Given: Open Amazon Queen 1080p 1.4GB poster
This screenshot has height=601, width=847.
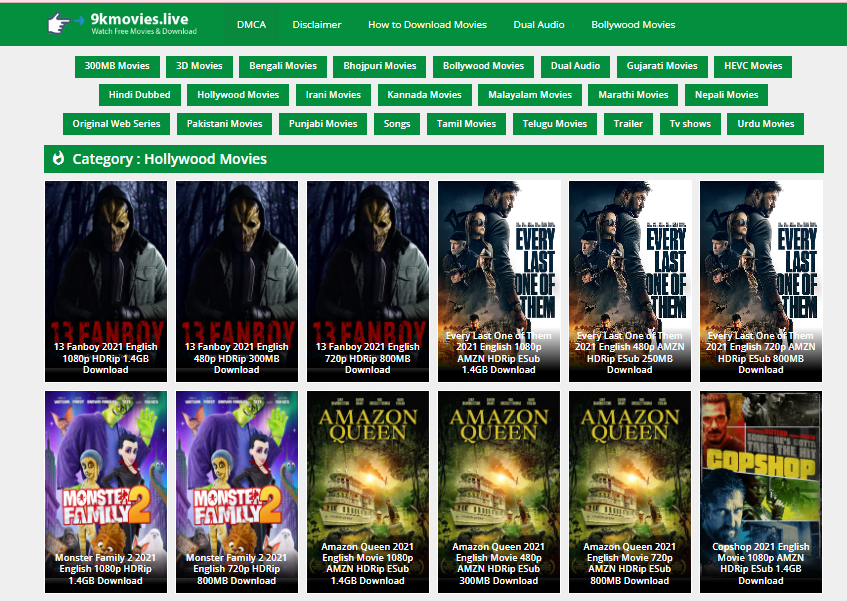Looking at the screenshot, I should tap(368, 492).
